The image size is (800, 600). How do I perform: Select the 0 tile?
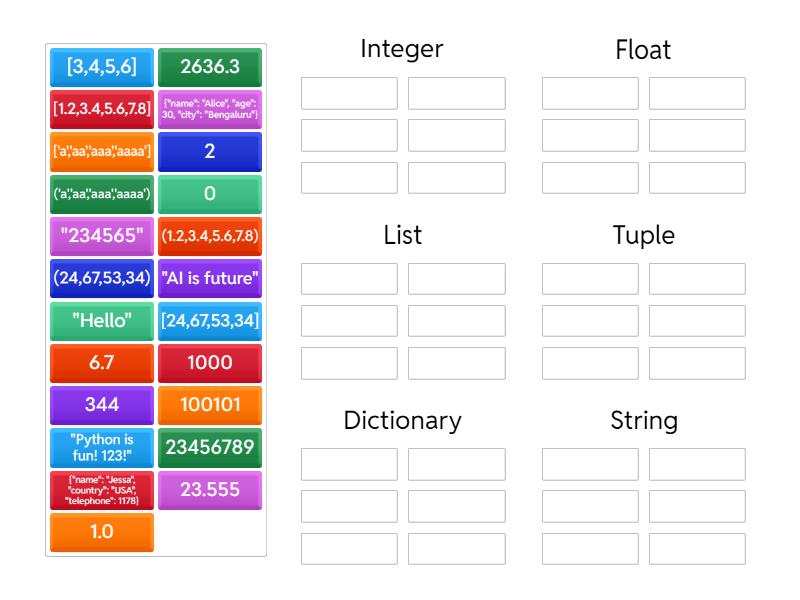pyautogui.click(x=210, y=195)
